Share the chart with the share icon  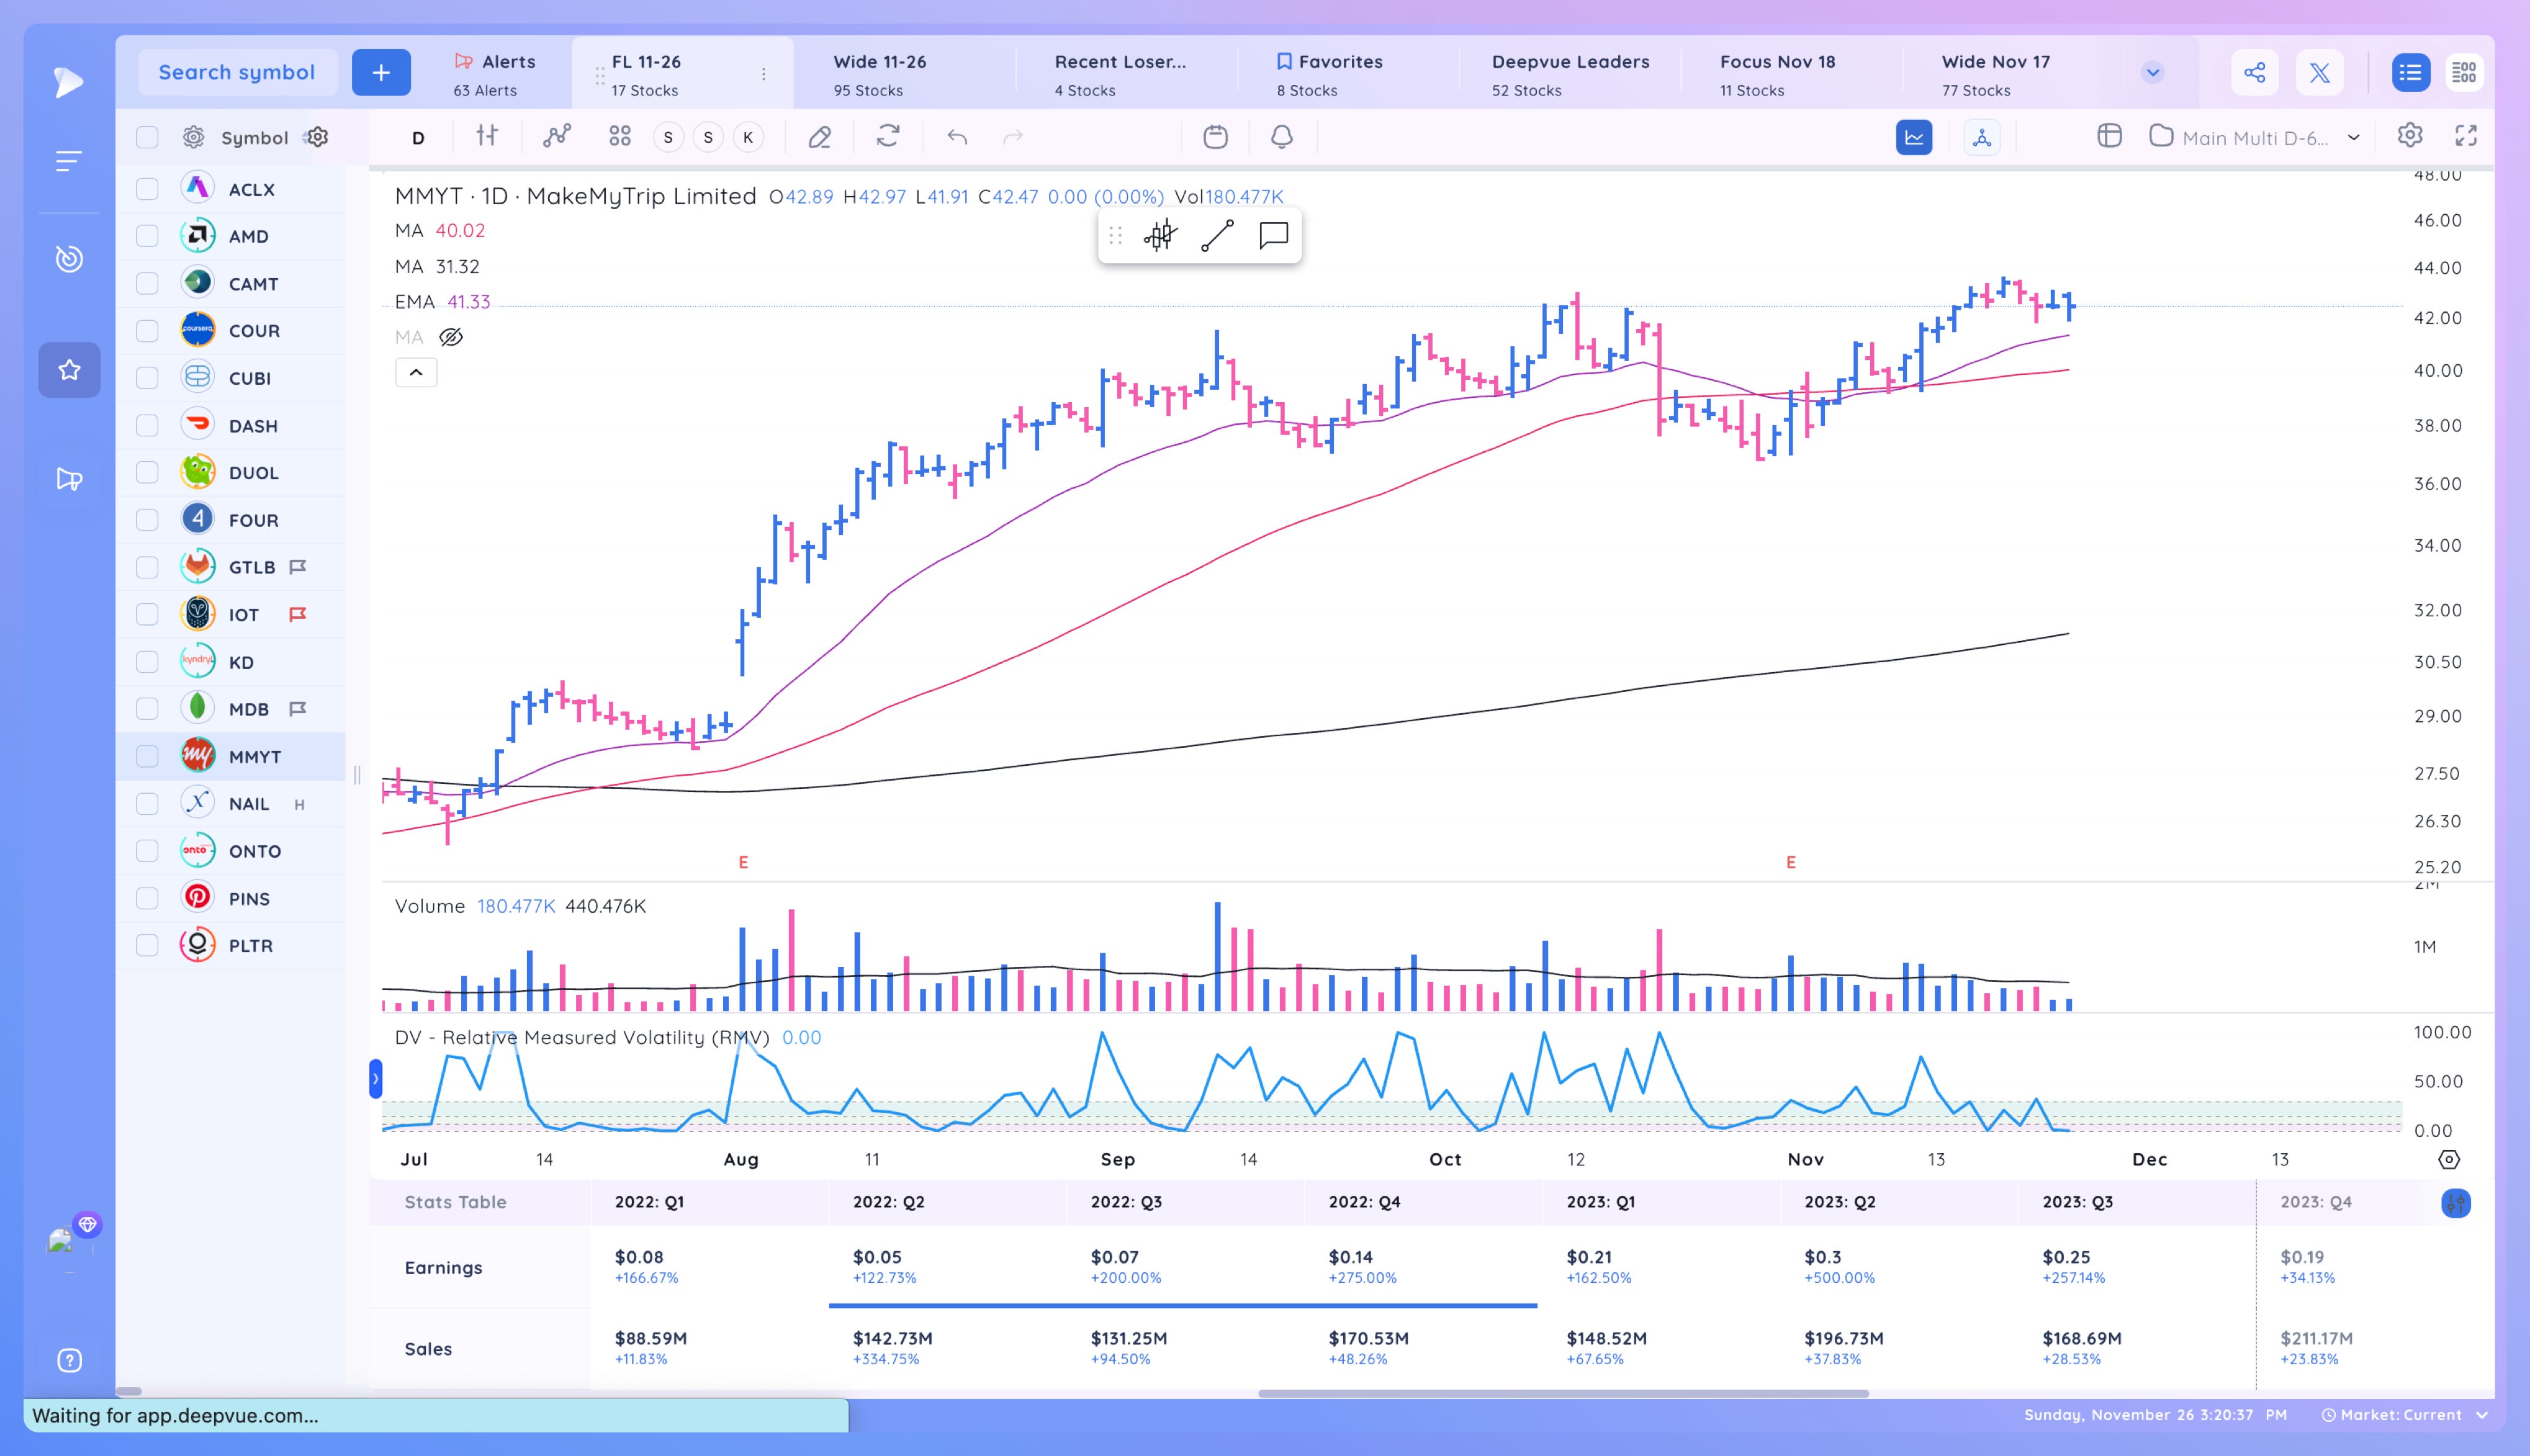[2254, 72]
